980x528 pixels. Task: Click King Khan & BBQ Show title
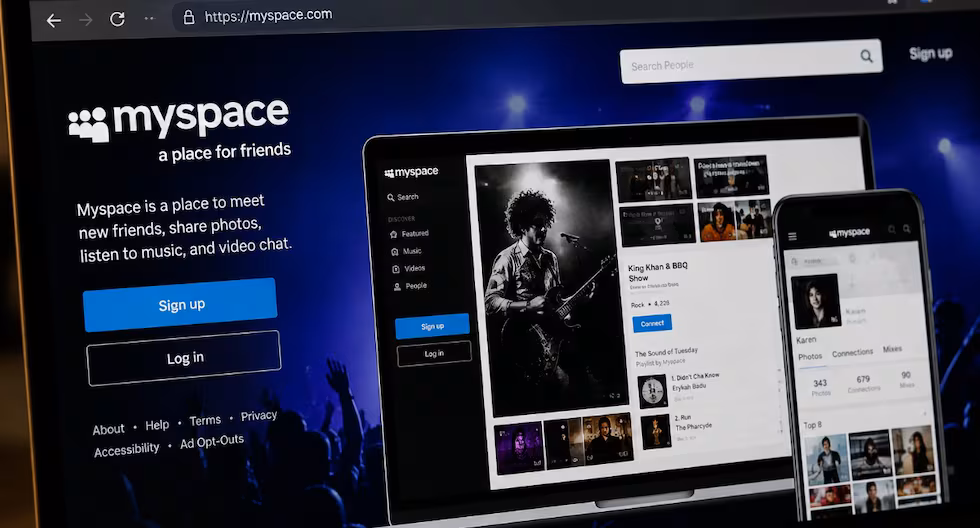click(658, 272)
